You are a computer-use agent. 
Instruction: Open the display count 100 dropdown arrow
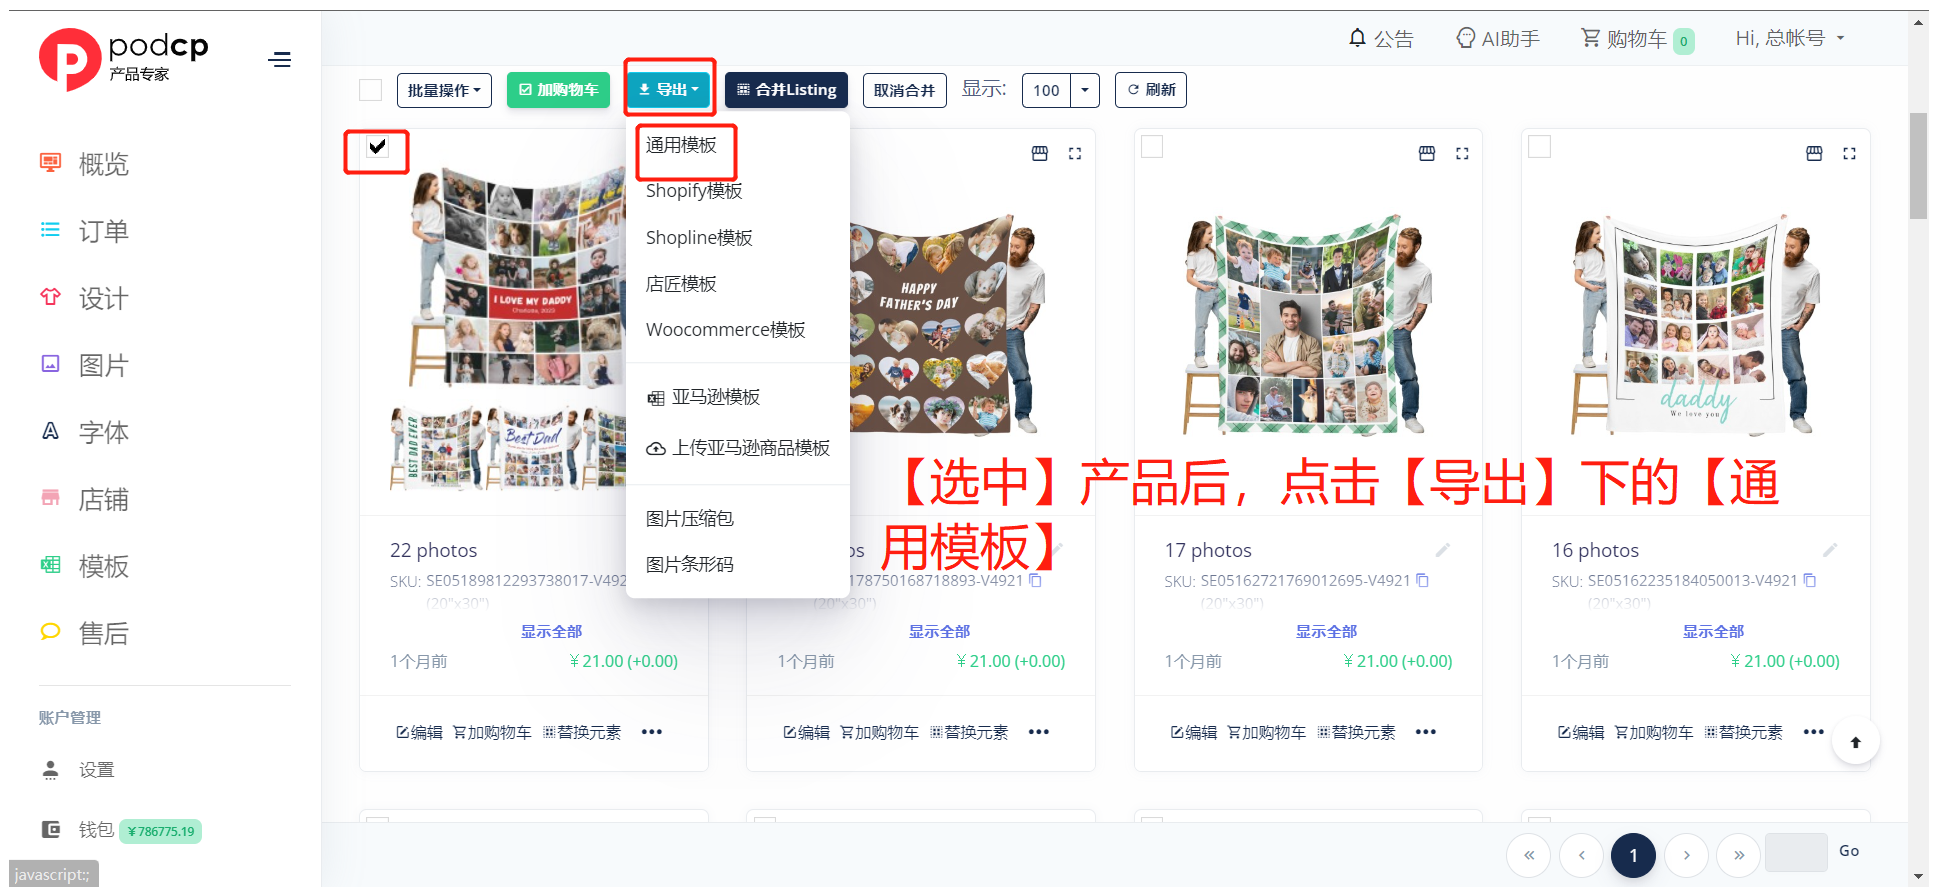pyautogui.click(x=1085, y=90)
